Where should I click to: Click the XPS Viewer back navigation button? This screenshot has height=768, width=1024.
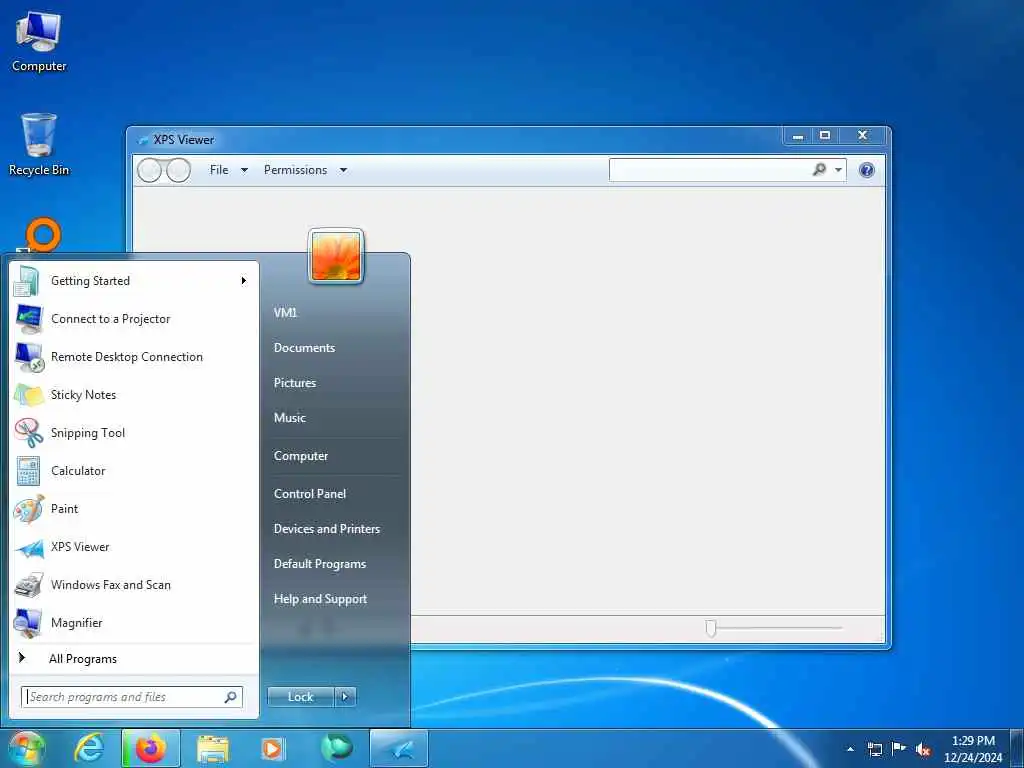[150, 170]
